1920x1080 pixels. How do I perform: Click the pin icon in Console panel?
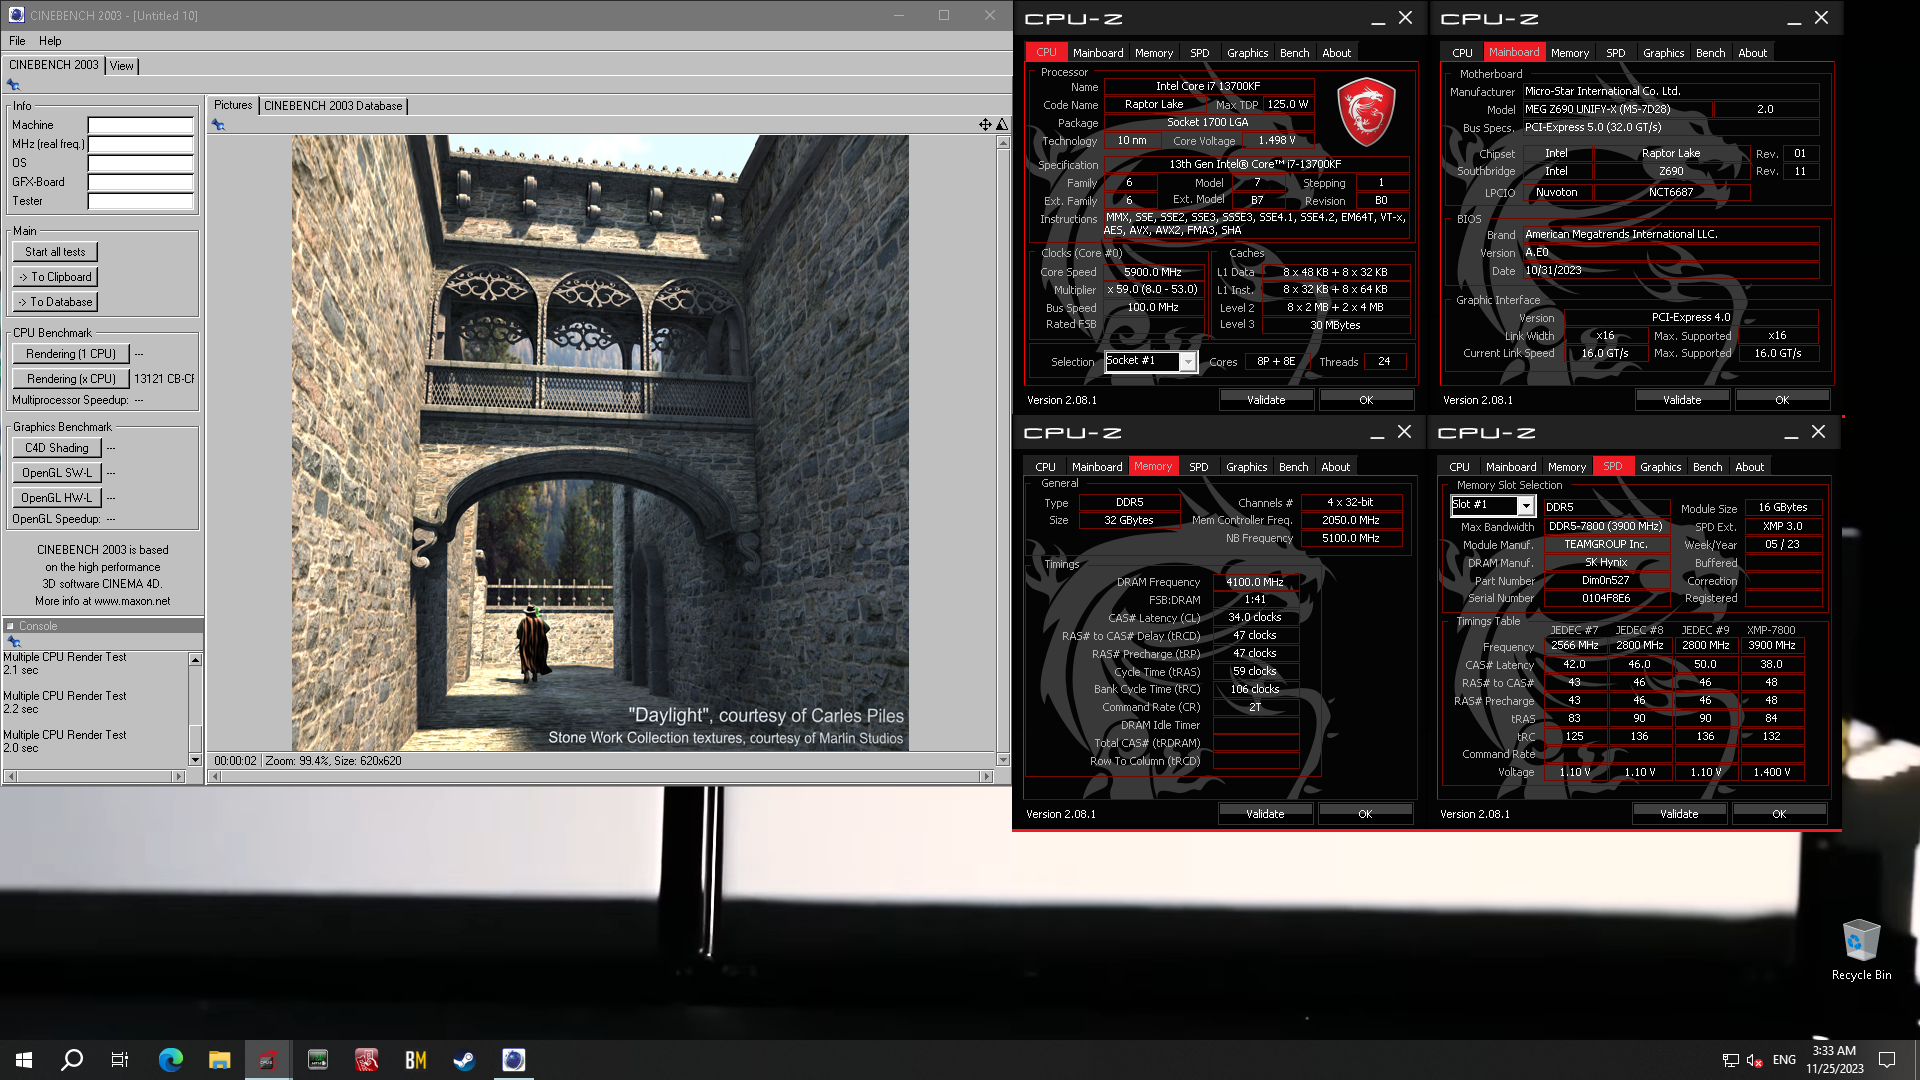(x=13, y=641)
